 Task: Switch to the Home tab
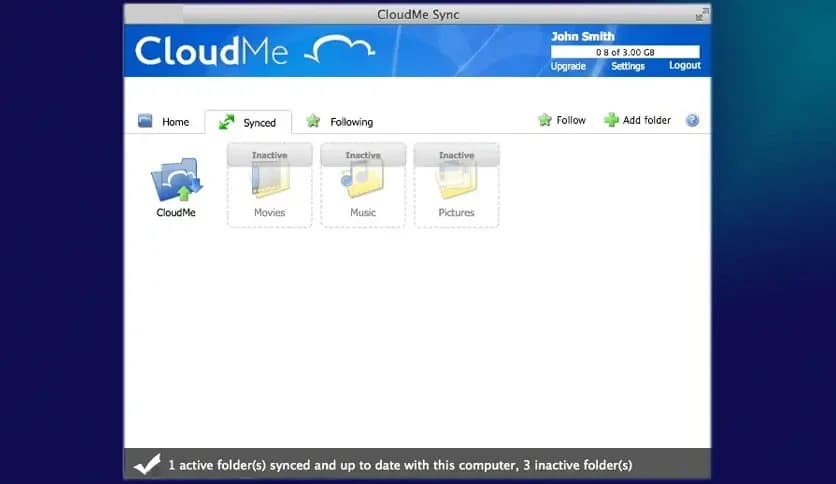[163, 122]
